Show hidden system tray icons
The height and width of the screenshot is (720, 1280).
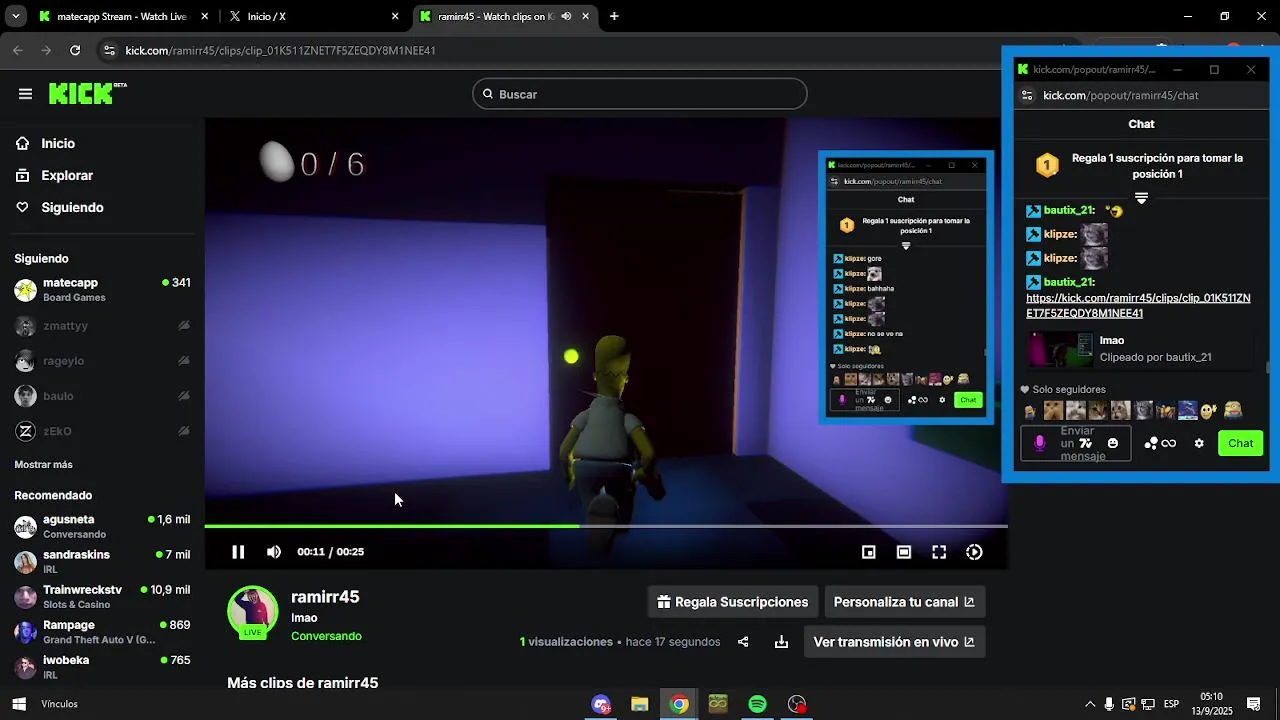1090,704
